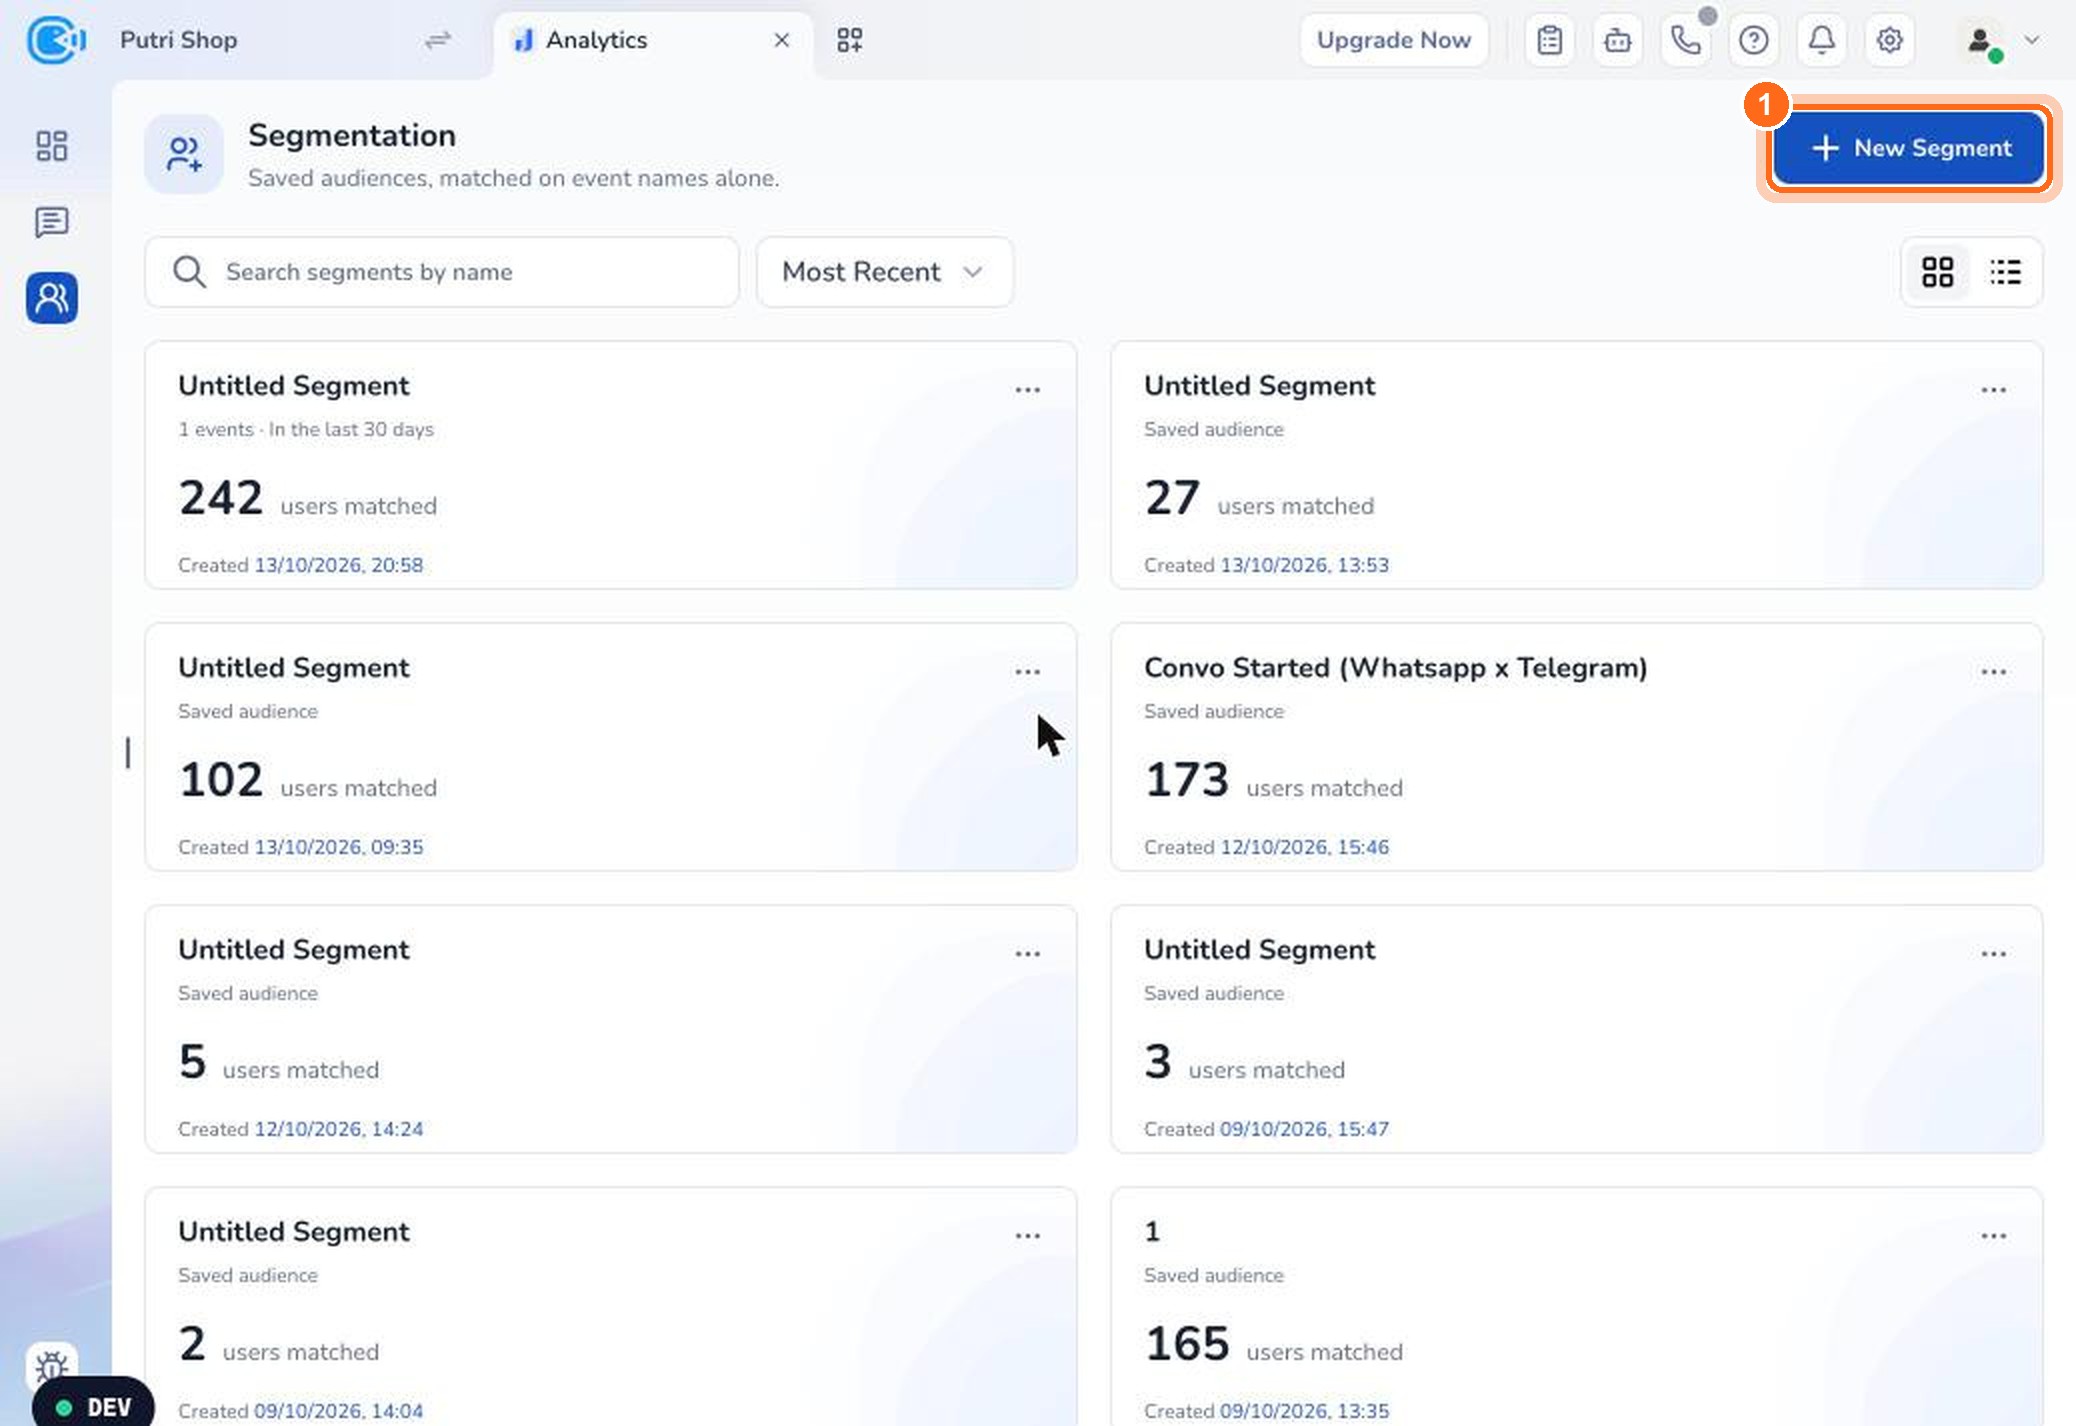This screenshot has height=1426, width=2076.
Task: Click the app logo icon
Action: coord(55,40)
